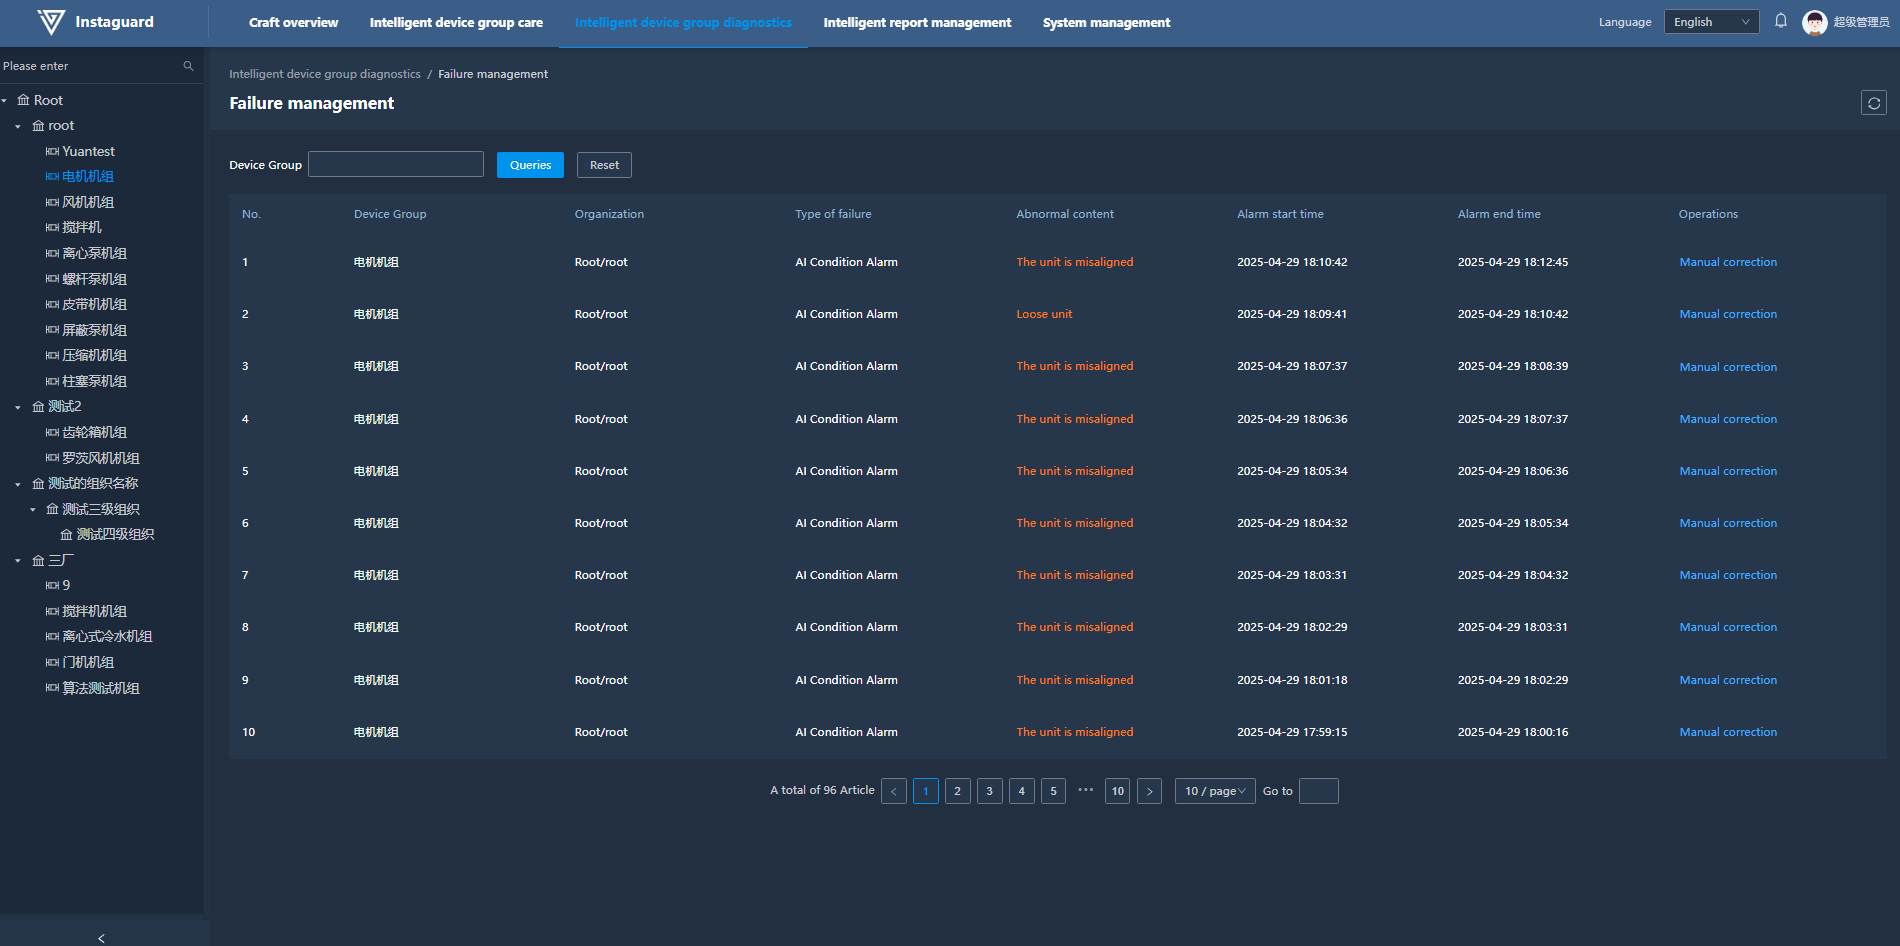Open the Language dropdown set to English
The height and width of the screenshot is (946, 1900).
1711,22
